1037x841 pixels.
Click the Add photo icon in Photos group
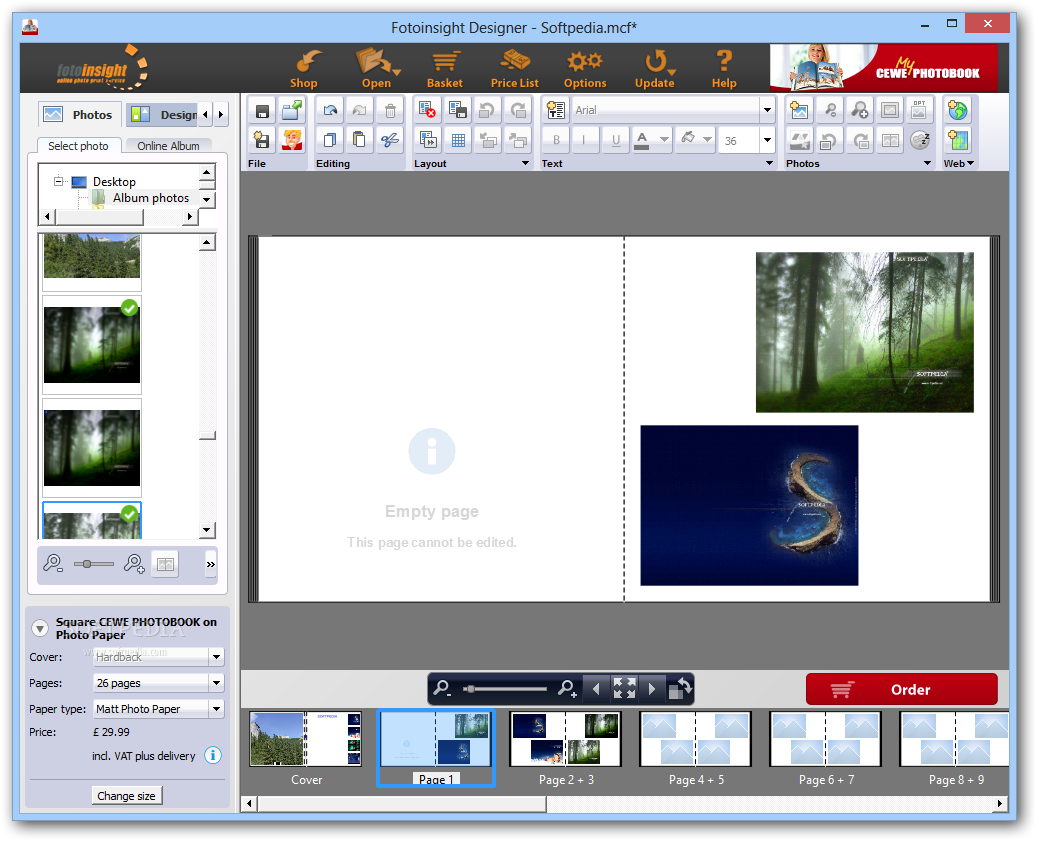799,110
